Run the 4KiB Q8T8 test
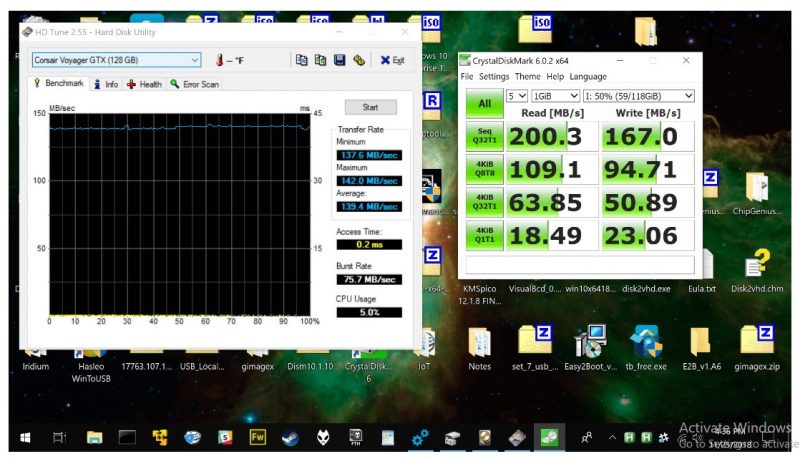Viewport: 800px width, 459px height. [x=484, y=169]
